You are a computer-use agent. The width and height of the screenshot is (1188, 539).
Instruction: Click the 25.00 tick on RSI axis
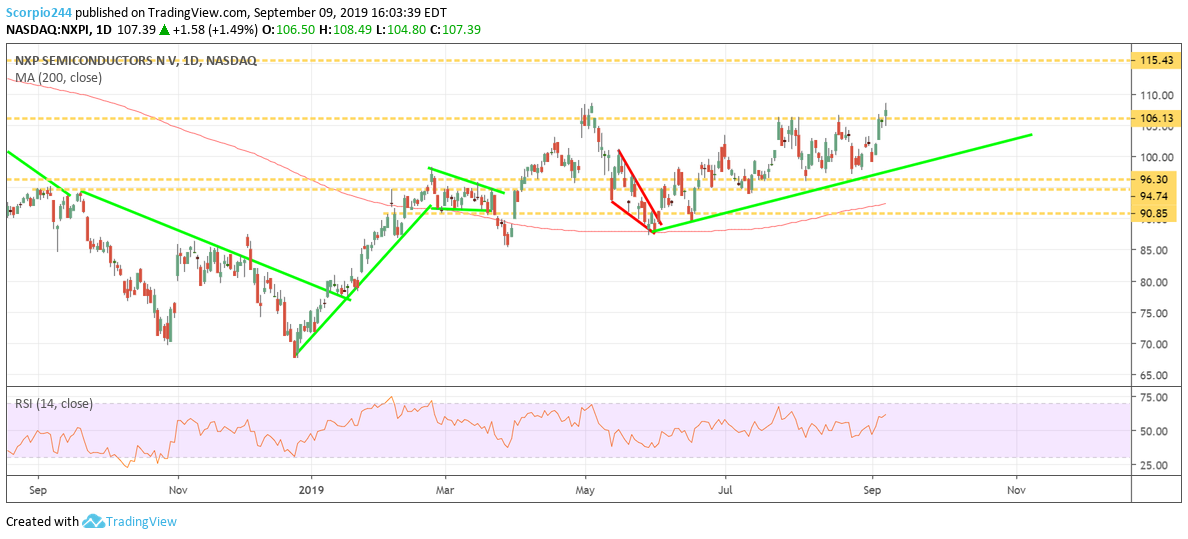point(1156,465)
